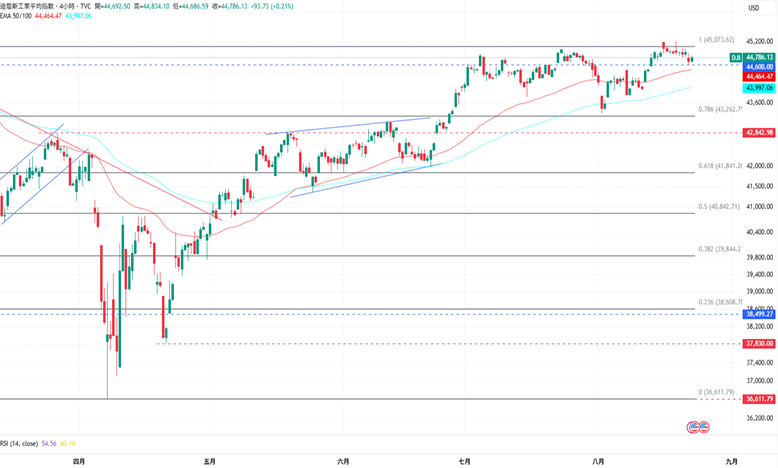Select the EMA 50/100 indicator legend

16,16
